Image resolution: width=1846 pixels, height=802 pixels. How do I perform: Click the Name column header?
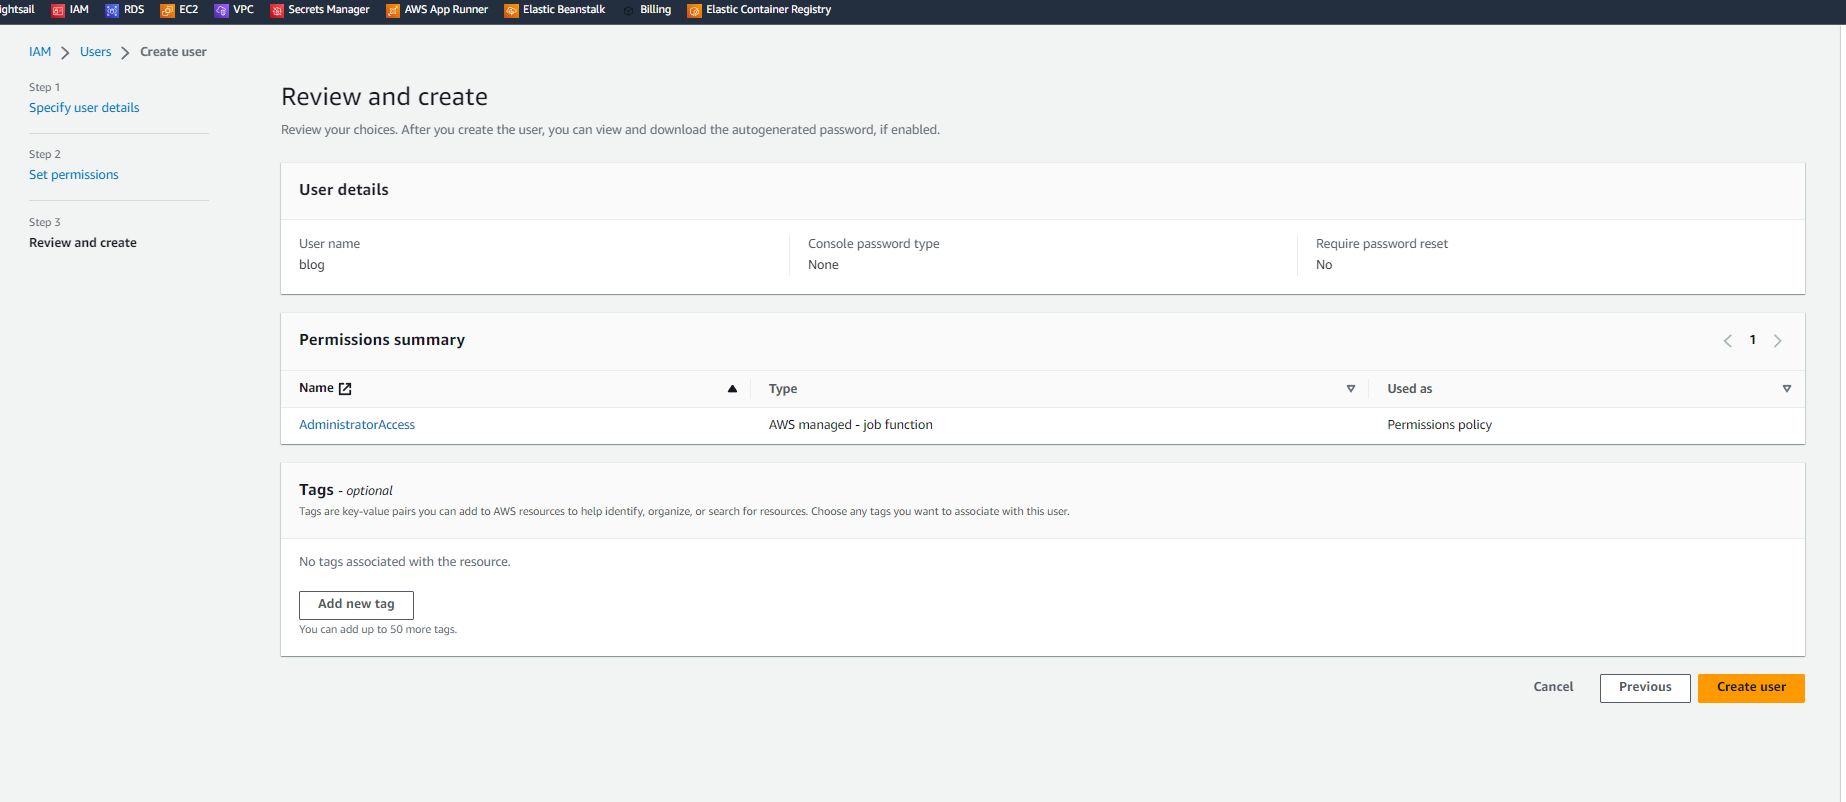[316, 388]
